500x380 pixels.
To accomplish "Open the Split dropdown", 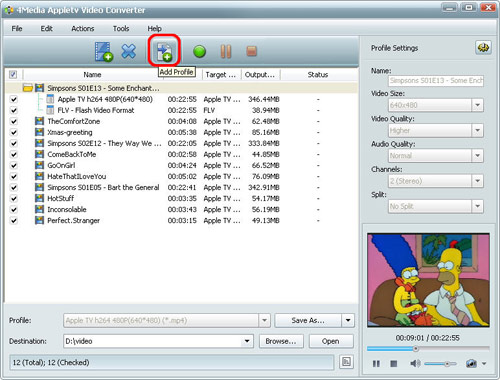I will pyautogui.click(x=477, y=206).
